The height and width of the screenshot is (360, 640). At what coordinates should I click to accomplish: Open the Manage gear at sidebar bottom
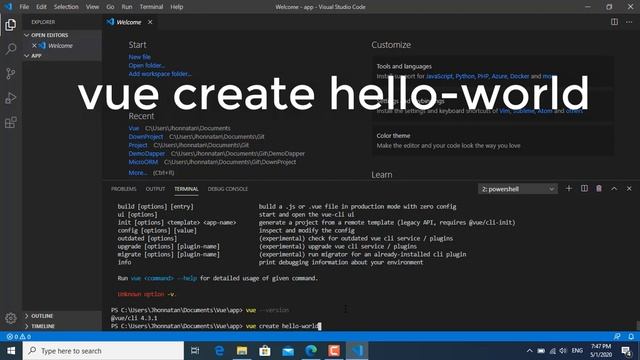pyautogui.click(x=11, y=318)
